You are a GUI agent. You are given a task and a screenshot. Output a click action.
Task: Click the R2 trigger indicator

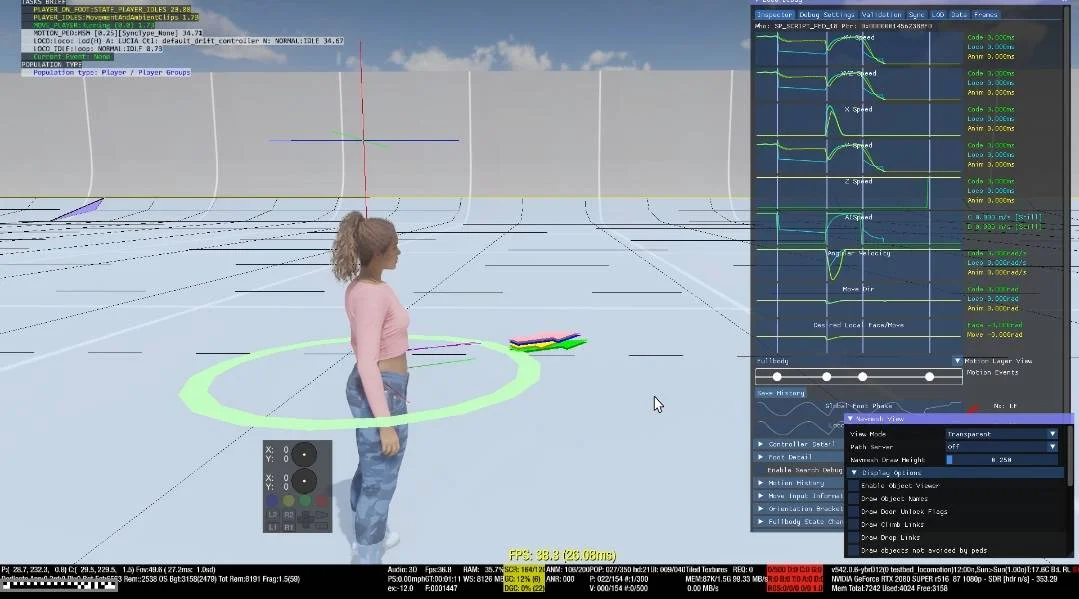point(288,515)
